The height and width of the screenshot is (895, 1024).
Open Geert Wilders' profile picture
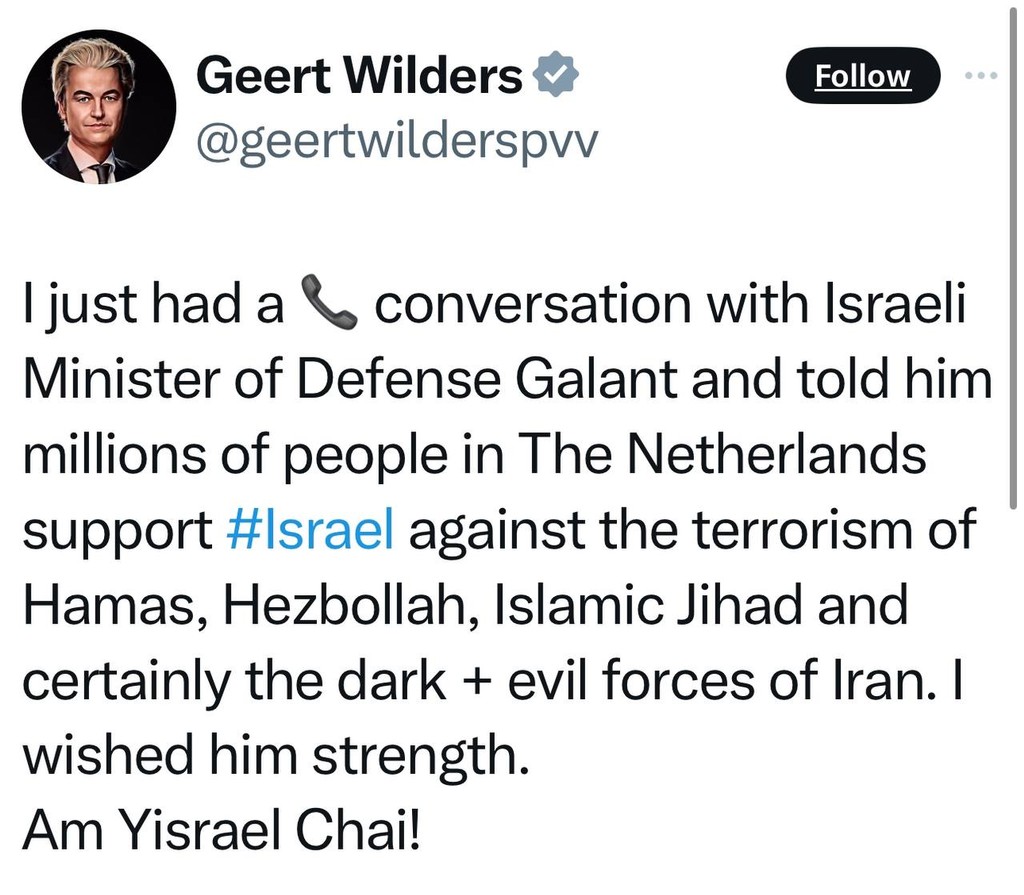point(98,106)
